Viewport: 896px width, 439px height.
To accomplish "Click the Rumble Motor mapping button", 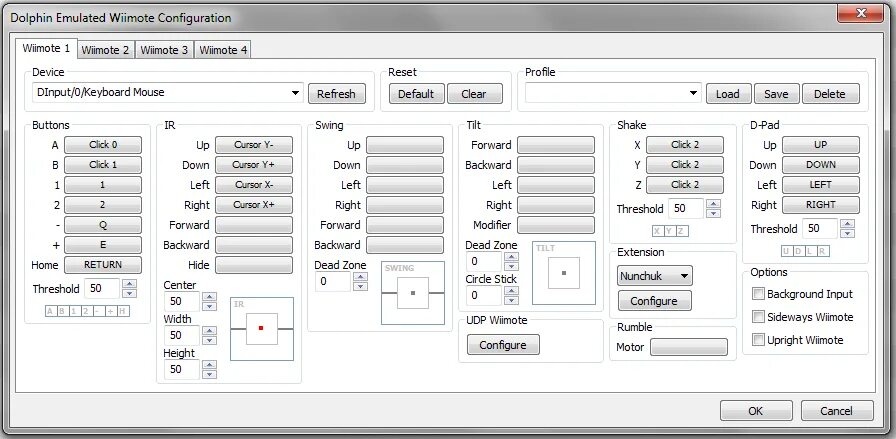I will click(689, 347).
